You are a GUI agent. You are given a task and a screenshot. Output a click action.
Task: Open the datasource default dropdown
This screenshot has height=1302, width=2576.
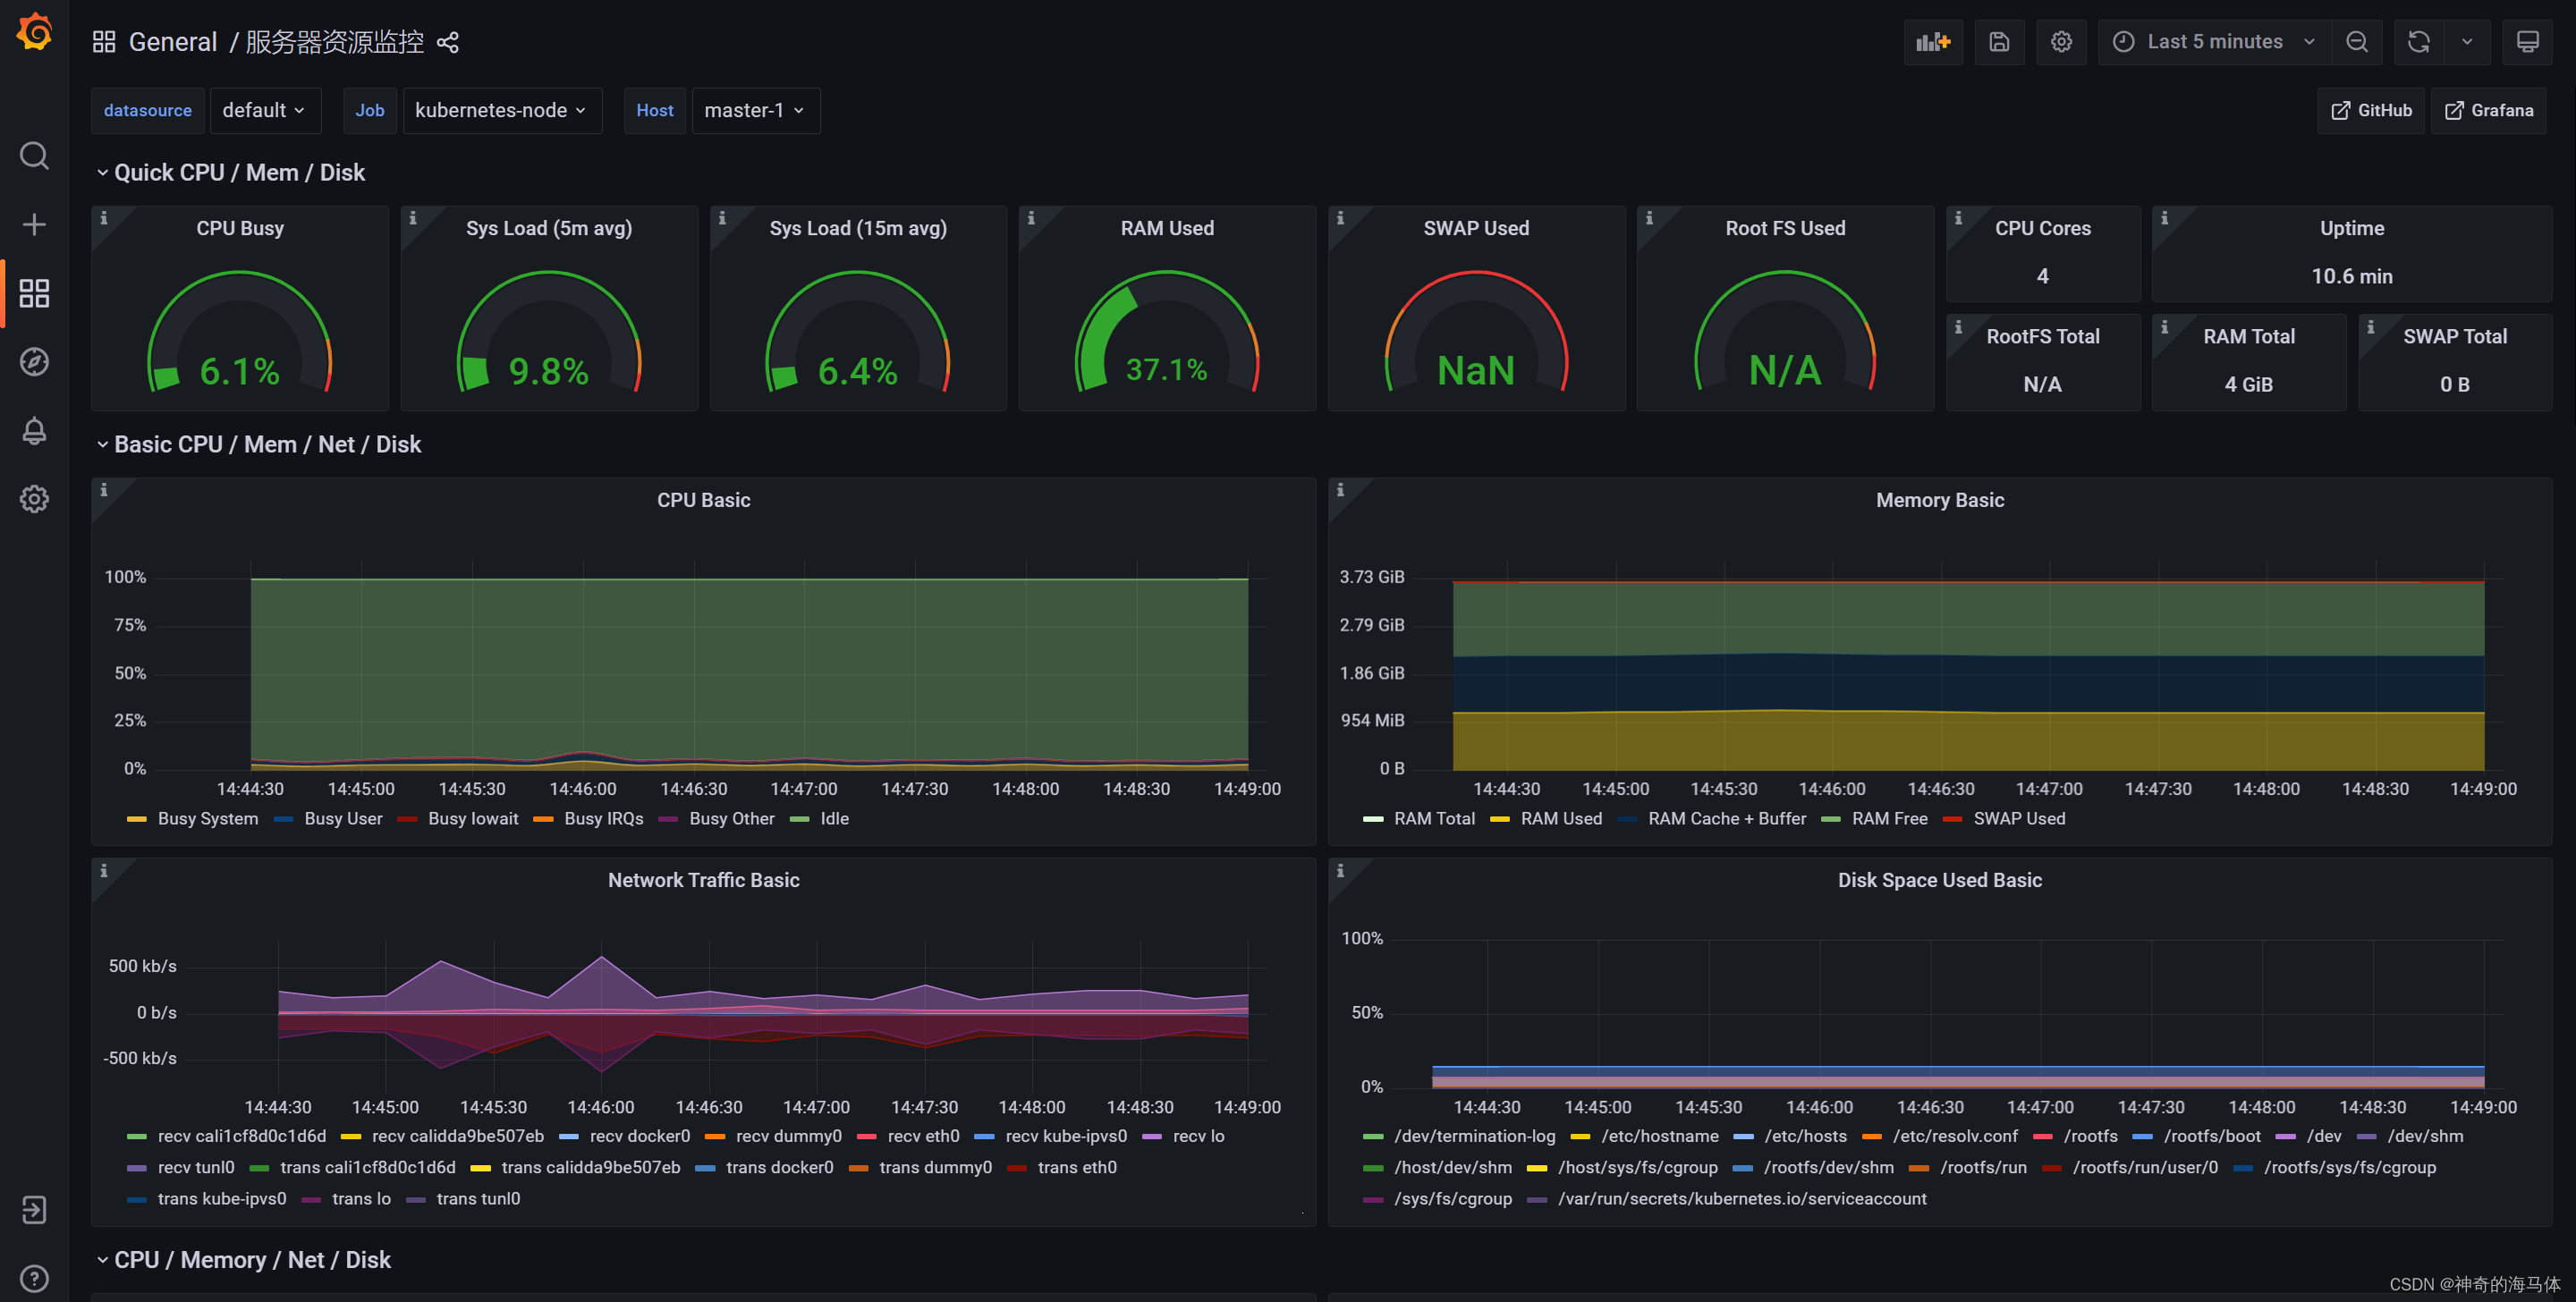point(265,110)
